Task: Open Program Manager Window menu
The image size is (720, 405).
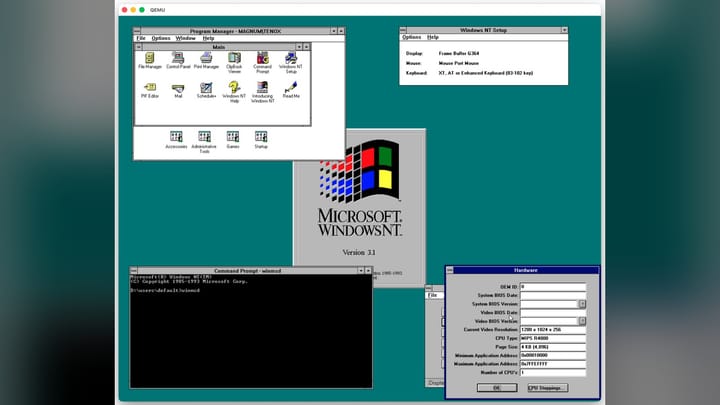Action: click(x=186, y=38)
